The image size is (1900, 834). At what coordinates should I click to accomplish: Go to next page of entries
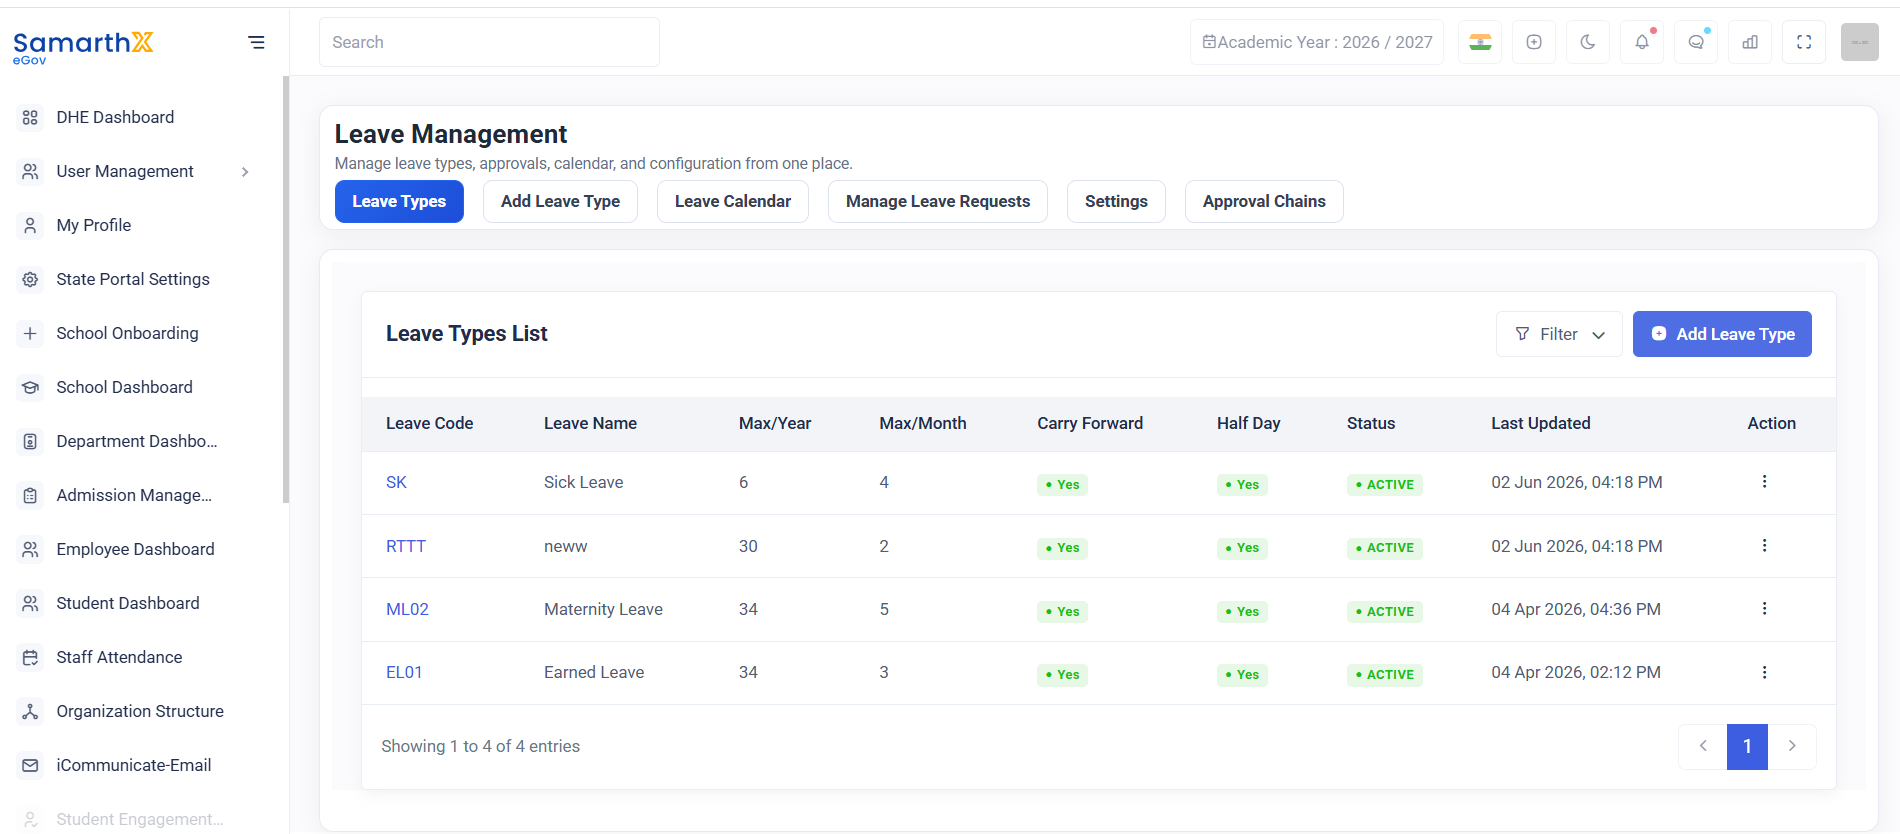[1792, 746]
